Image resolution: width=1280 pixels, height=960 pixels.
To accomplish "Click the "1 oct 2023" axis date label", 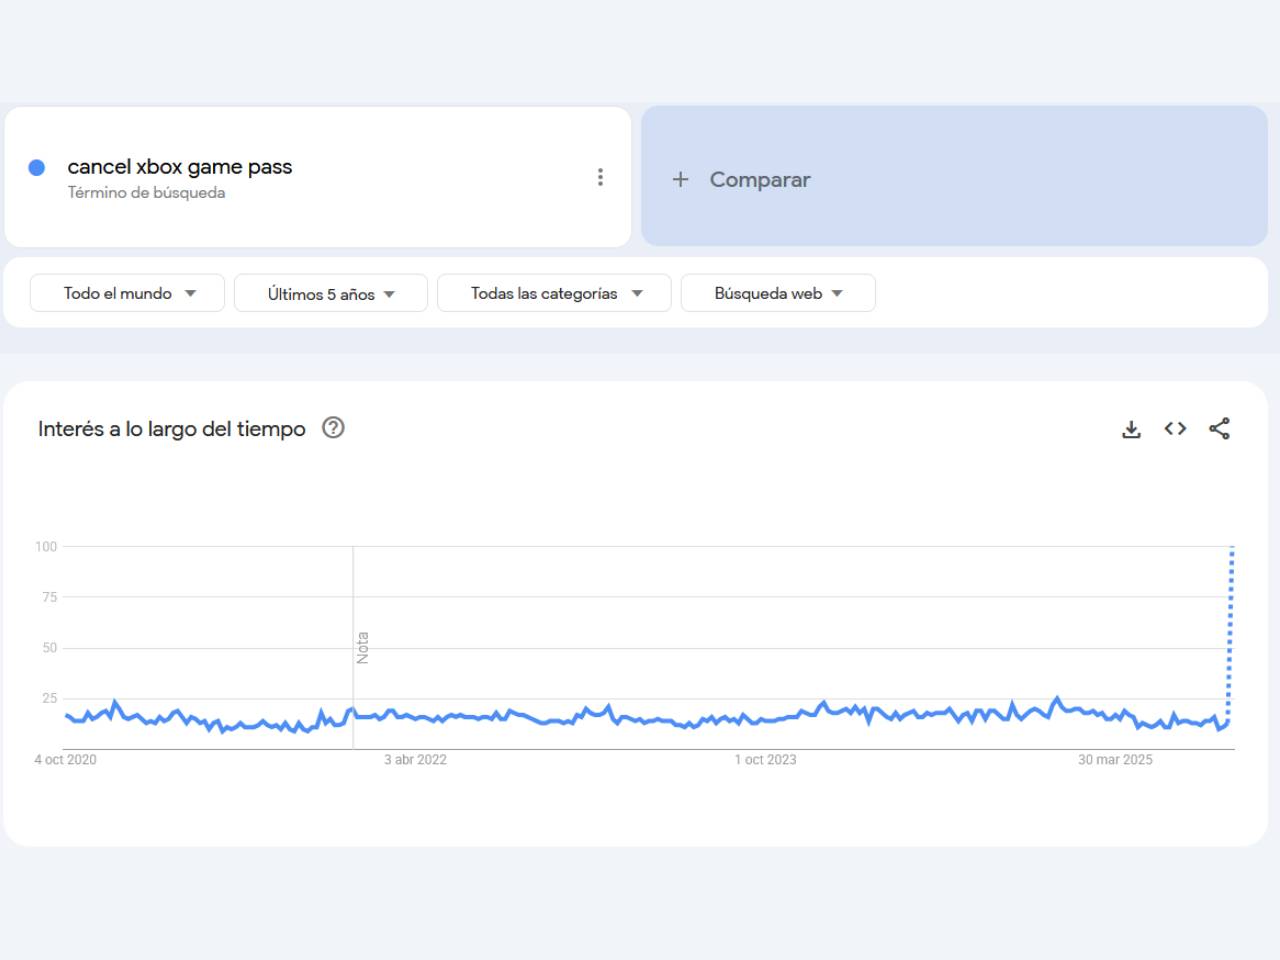I will (x=765, y=760).
